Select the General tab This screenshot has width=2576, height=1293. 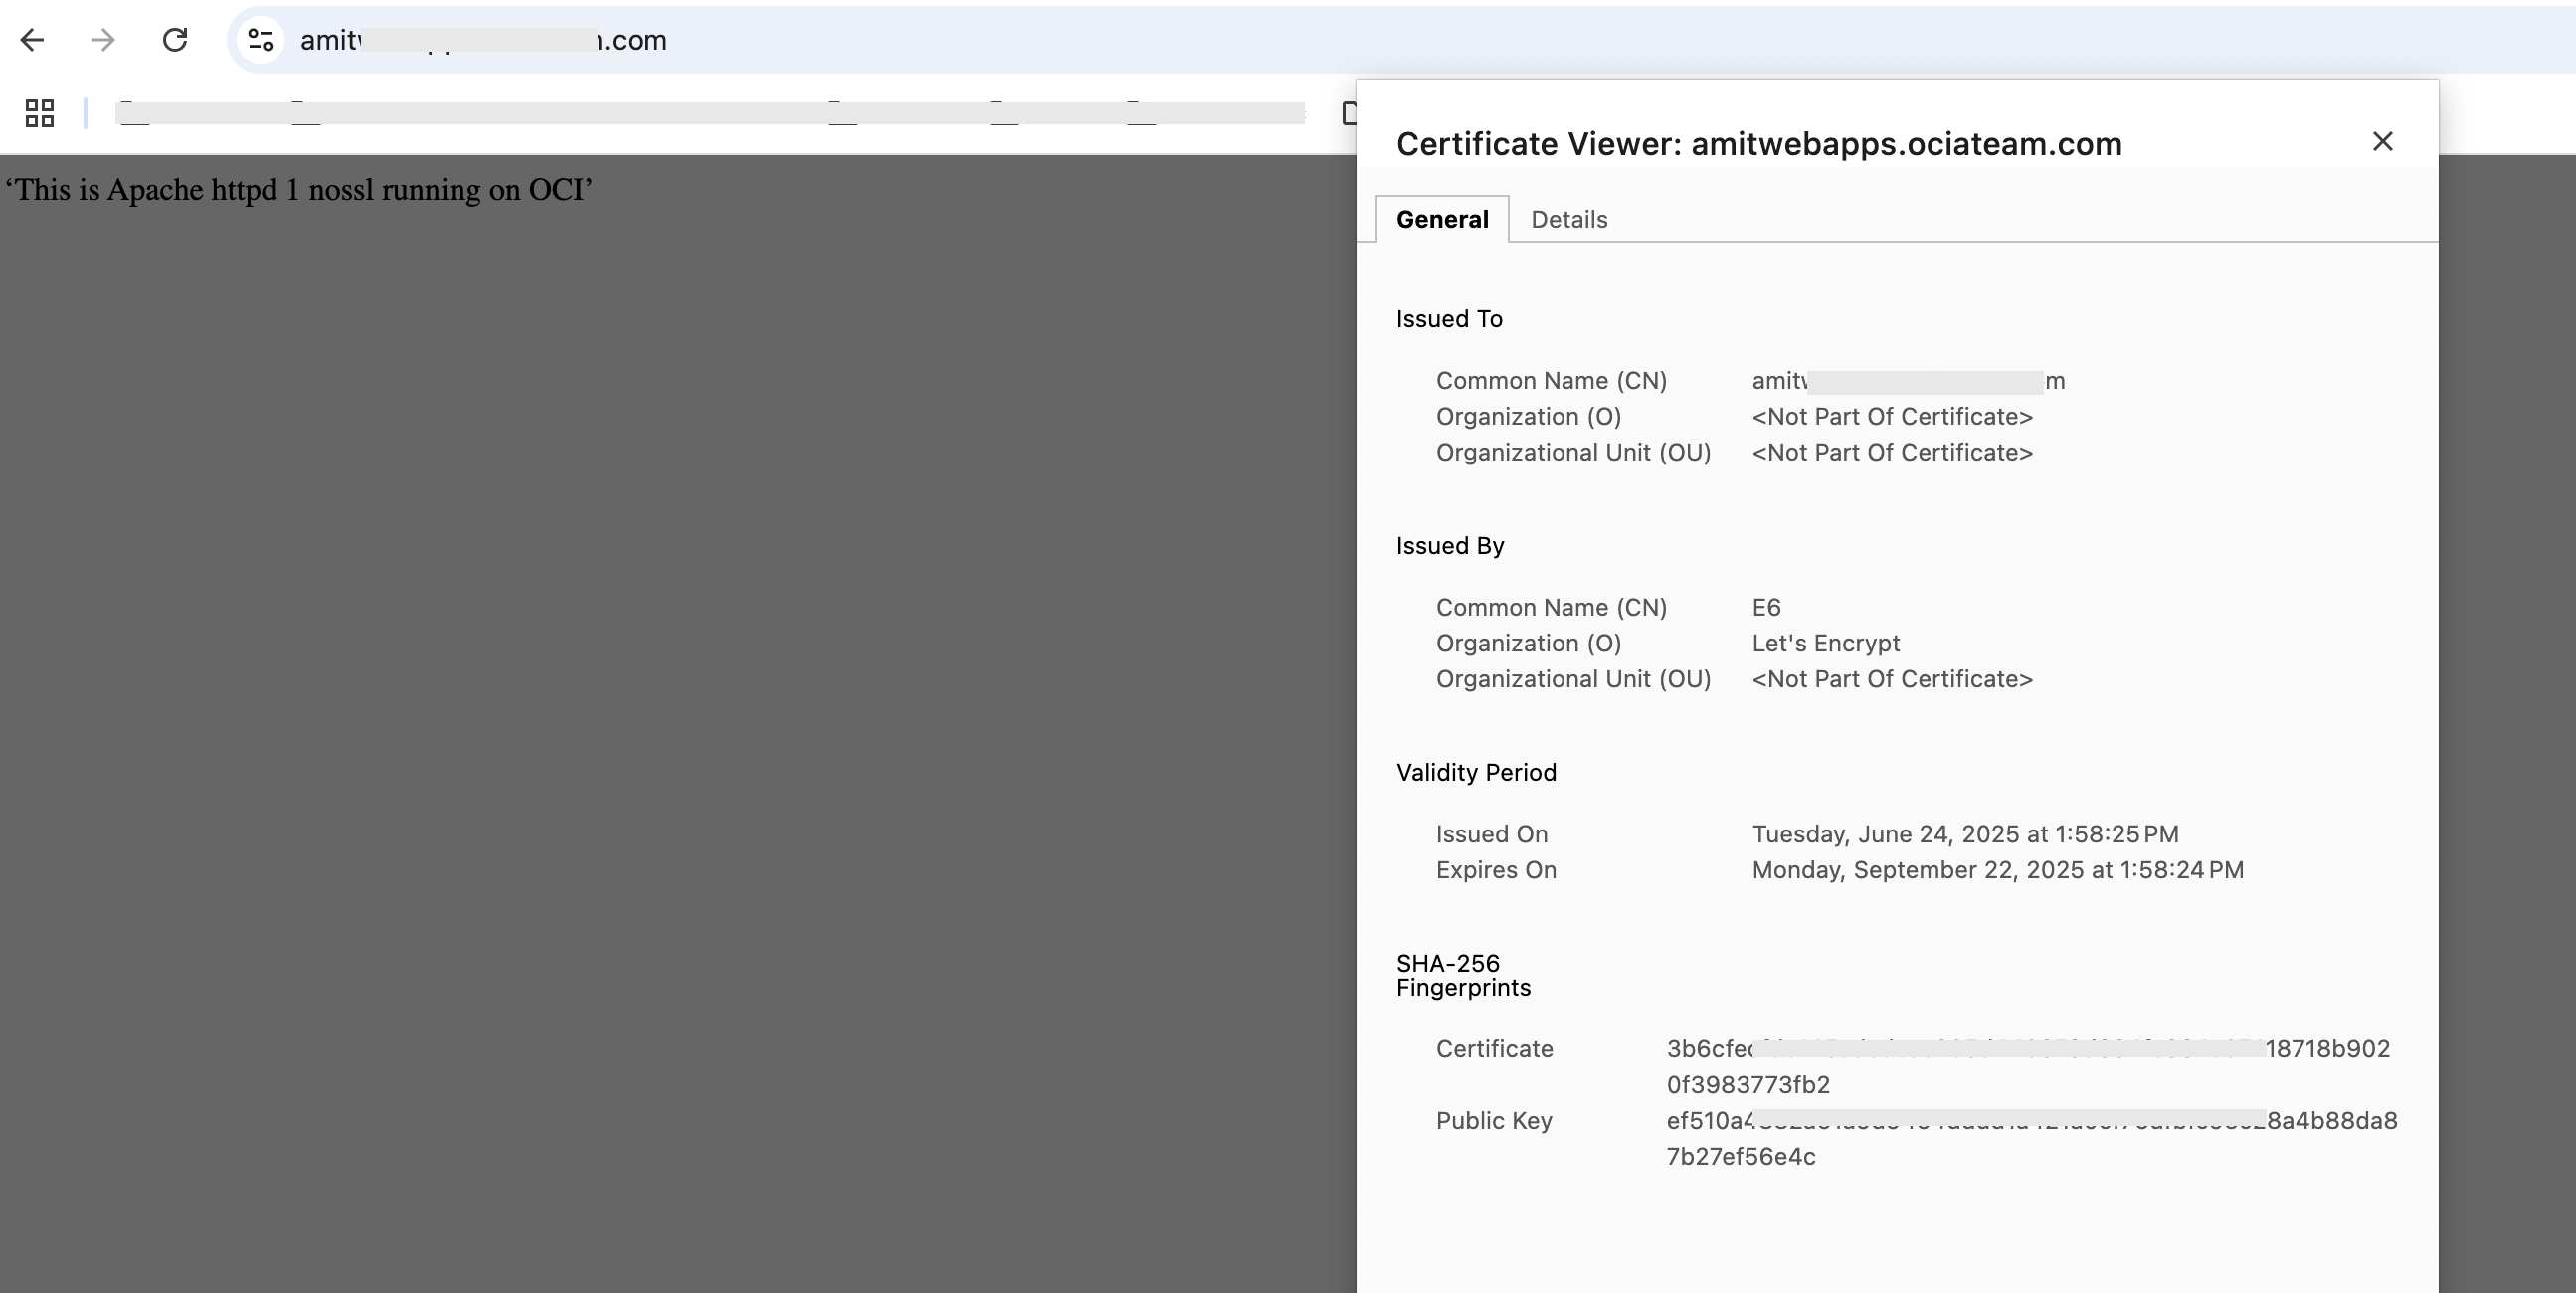1441,219
